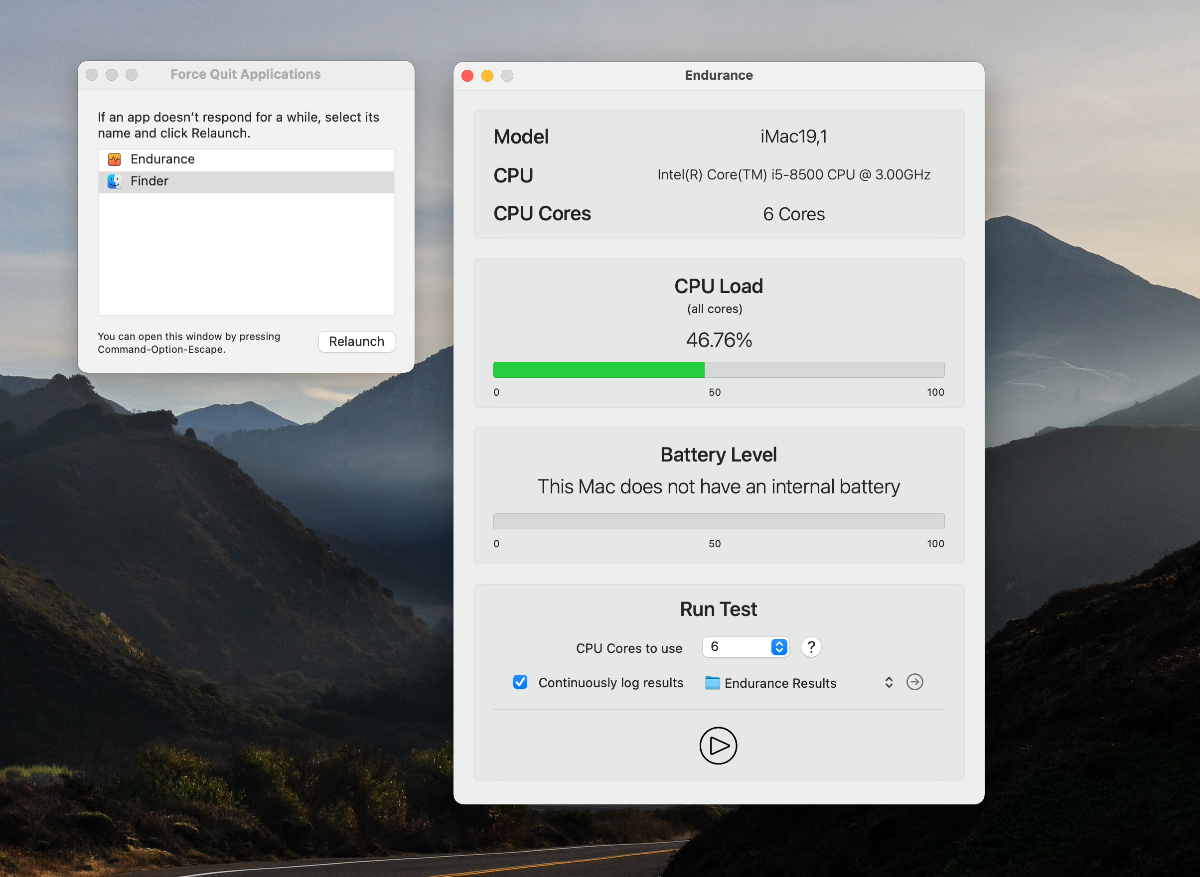Image resolution: width=1200 pixels, height=877 pixels.
Task: Open the CPU Cores to use dropdown
Action: [x=746, y=647]
